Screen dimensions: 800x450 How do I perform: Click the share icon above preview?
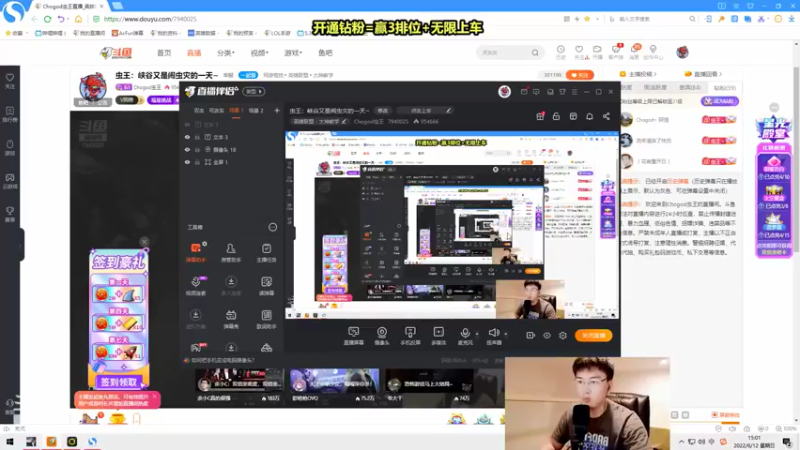(606, 116)
